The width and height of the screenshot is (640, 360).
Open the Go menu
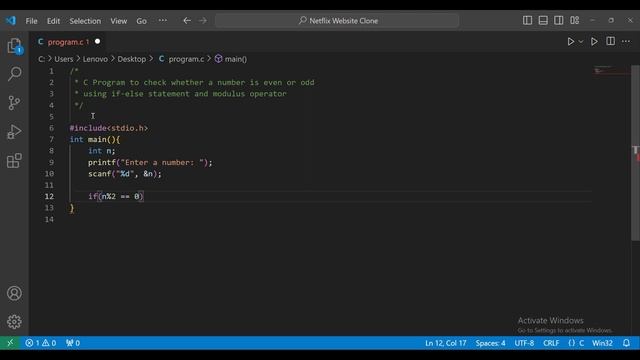pos(141,21)
